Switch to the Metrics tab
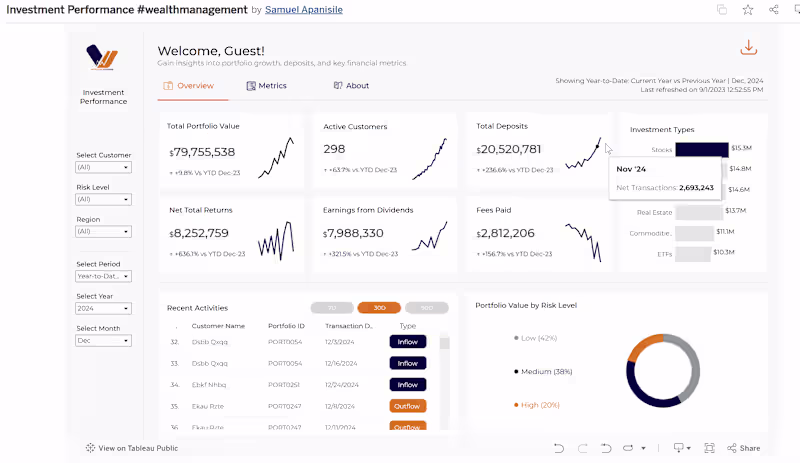The width and height of the screenshot is (800, 463). 266,86
